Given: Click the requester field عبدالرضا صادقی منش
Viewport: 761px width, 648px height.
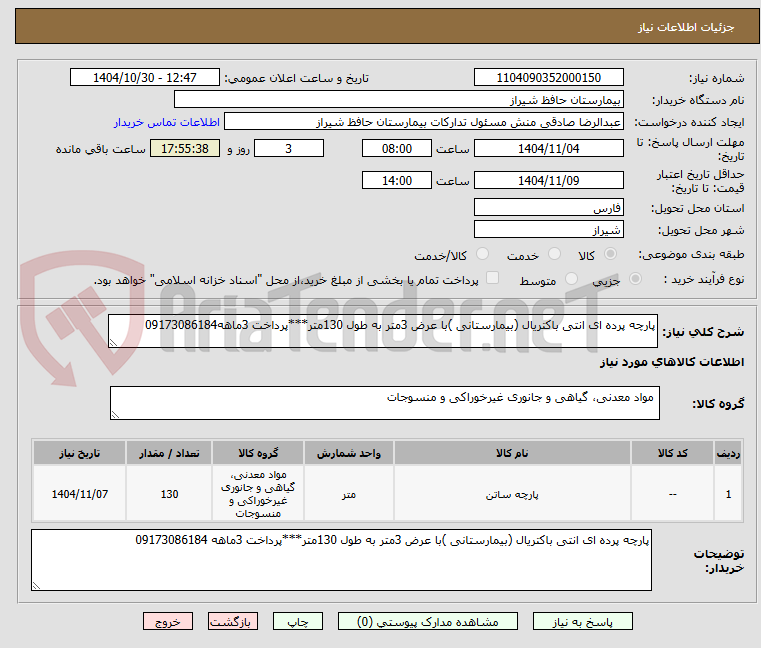Looking at the screenshot, I should (x=424, y=122).
